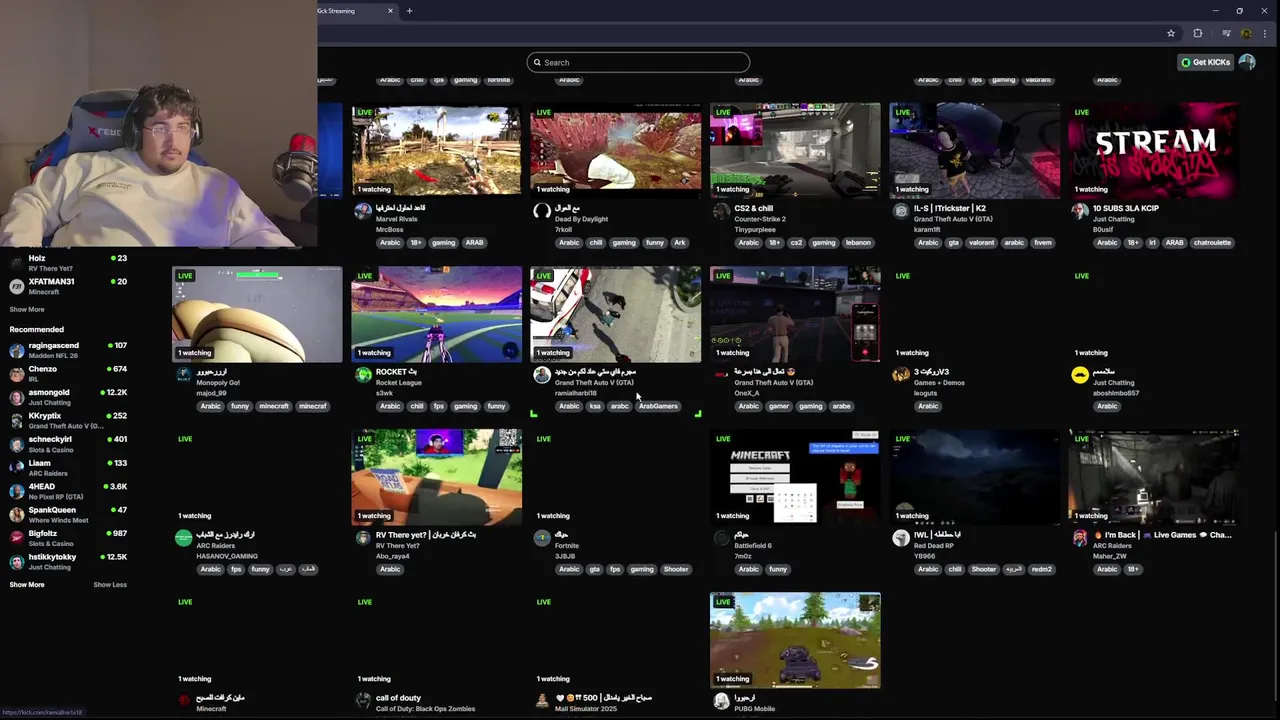Screen dimensions: 1280x720
Task: Open ROCKET Rocket League stream thumbnail
Action: point(436,313)
